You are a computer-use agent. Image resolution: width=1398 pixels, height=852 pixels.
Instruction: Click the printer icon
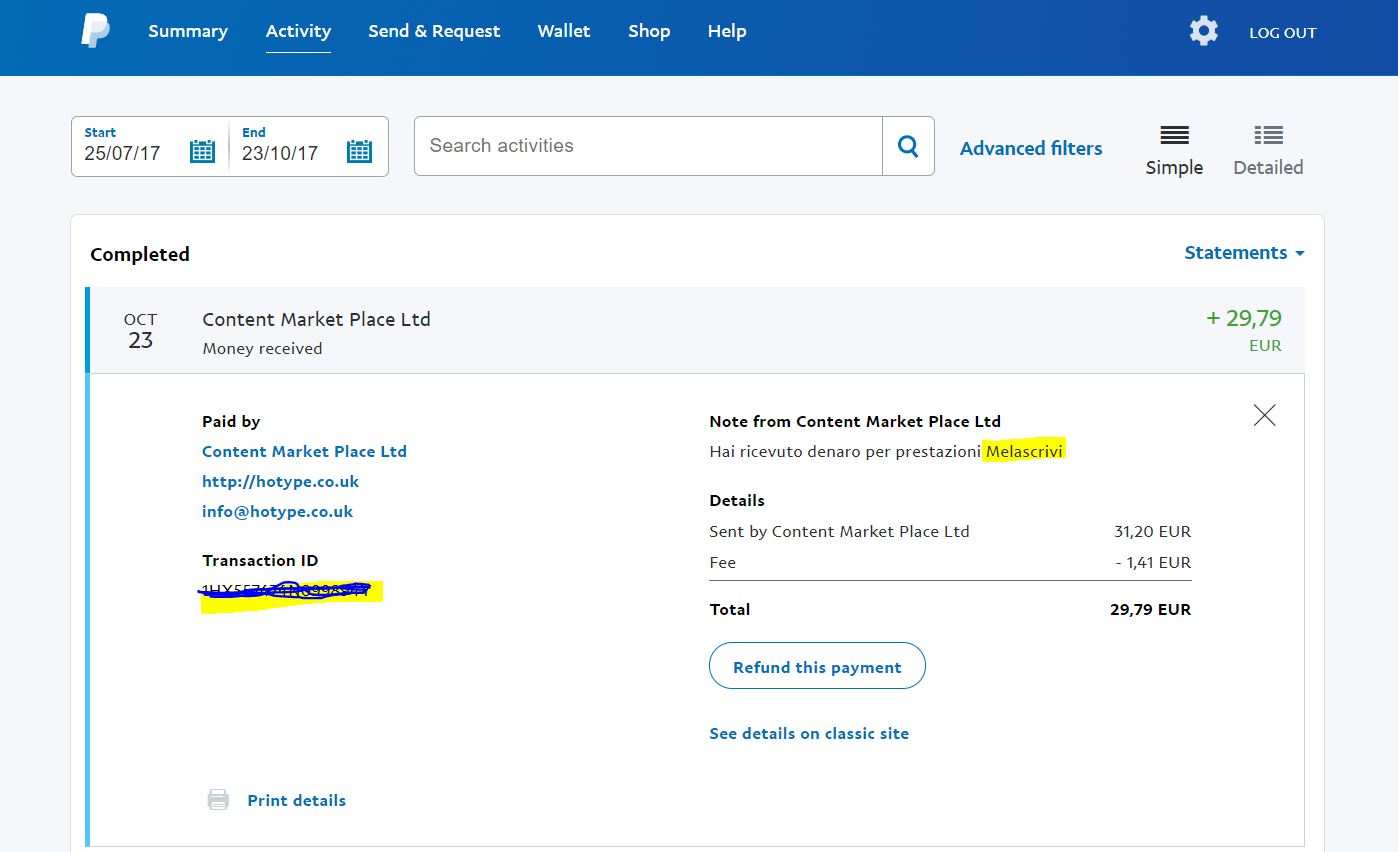[218, 800]
